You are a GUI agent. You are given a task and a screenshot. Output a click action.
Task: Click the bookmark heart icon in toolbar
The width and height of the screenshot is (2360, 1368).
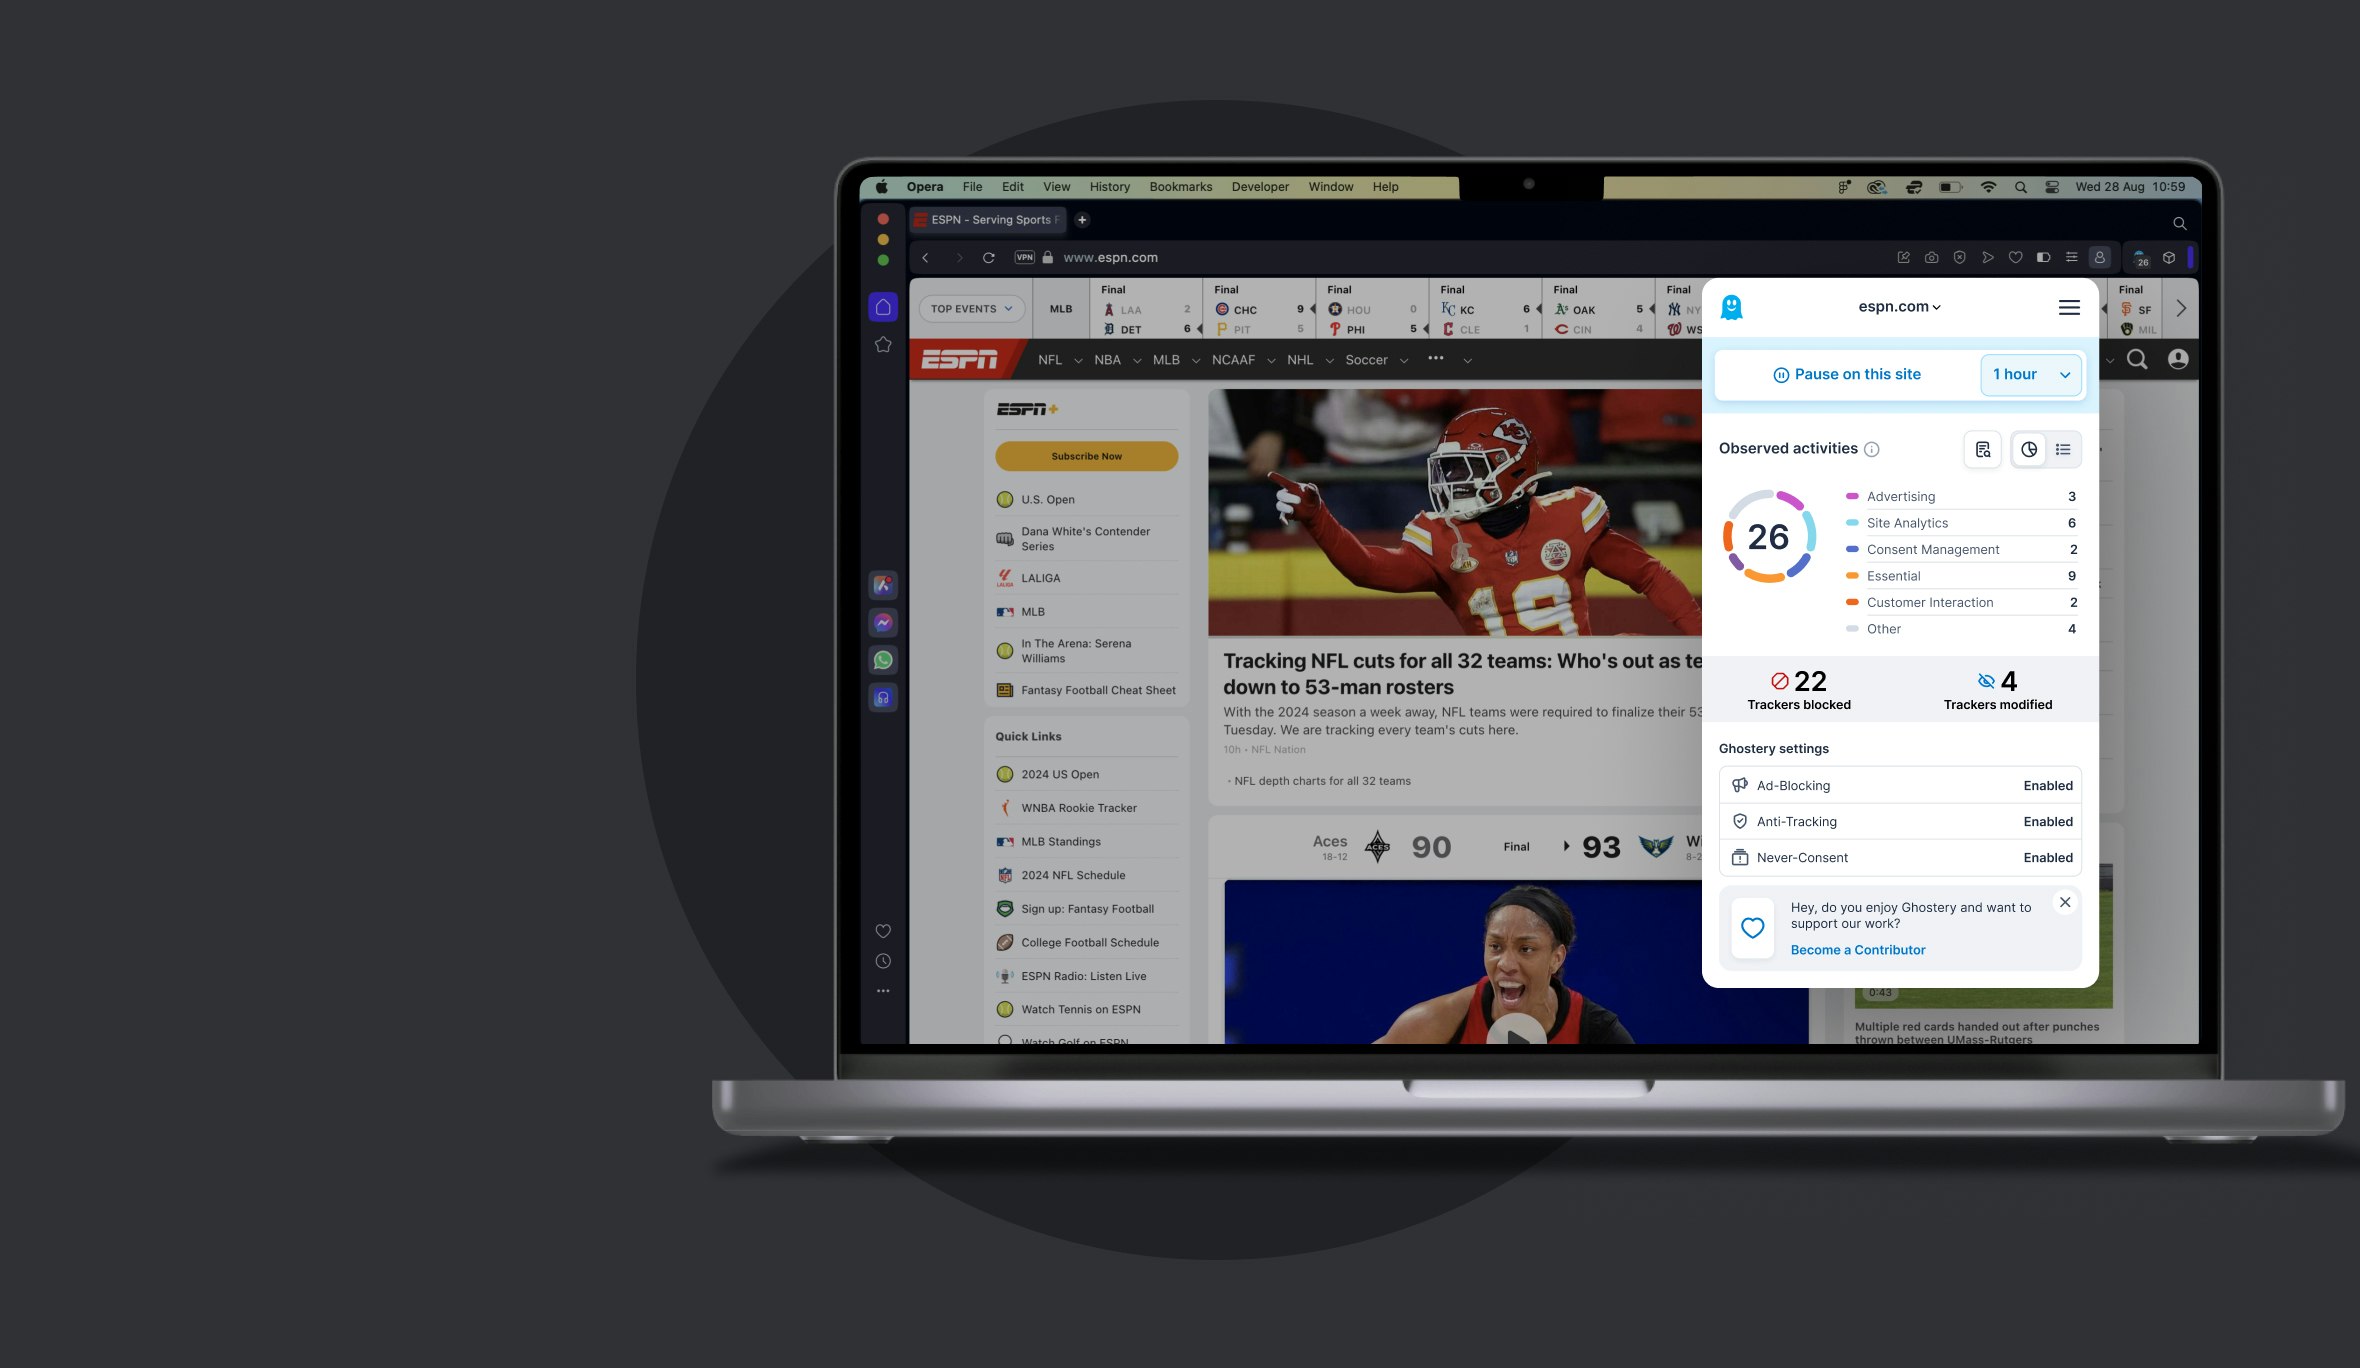click(x=2016, y=257)
